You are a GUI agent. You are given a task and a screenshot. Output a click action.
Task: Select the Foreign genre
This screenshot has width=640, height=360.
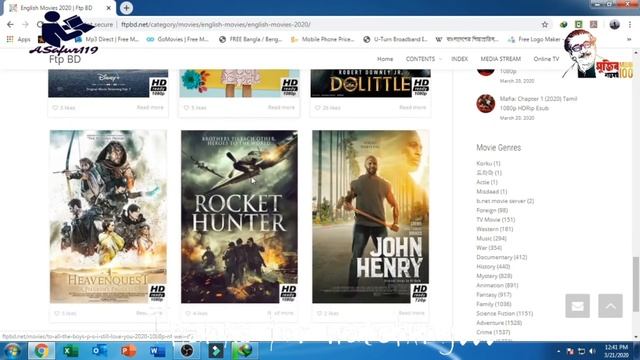(x=492, y=210)
